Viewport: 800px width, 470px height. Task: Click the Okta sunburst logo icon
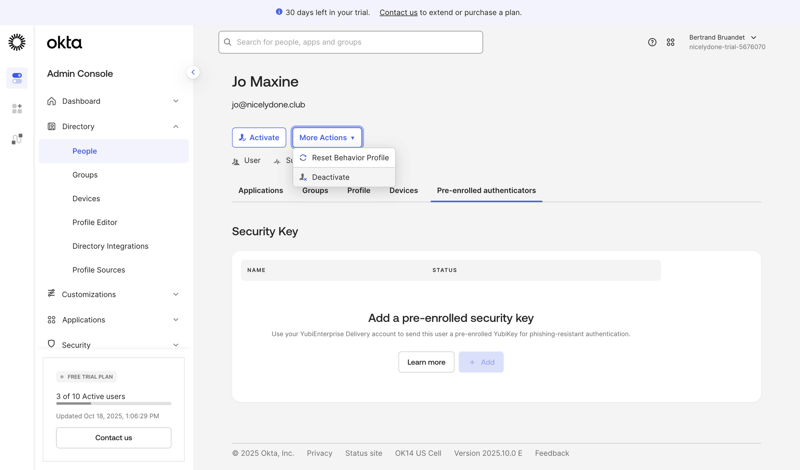tap(17, 42)
